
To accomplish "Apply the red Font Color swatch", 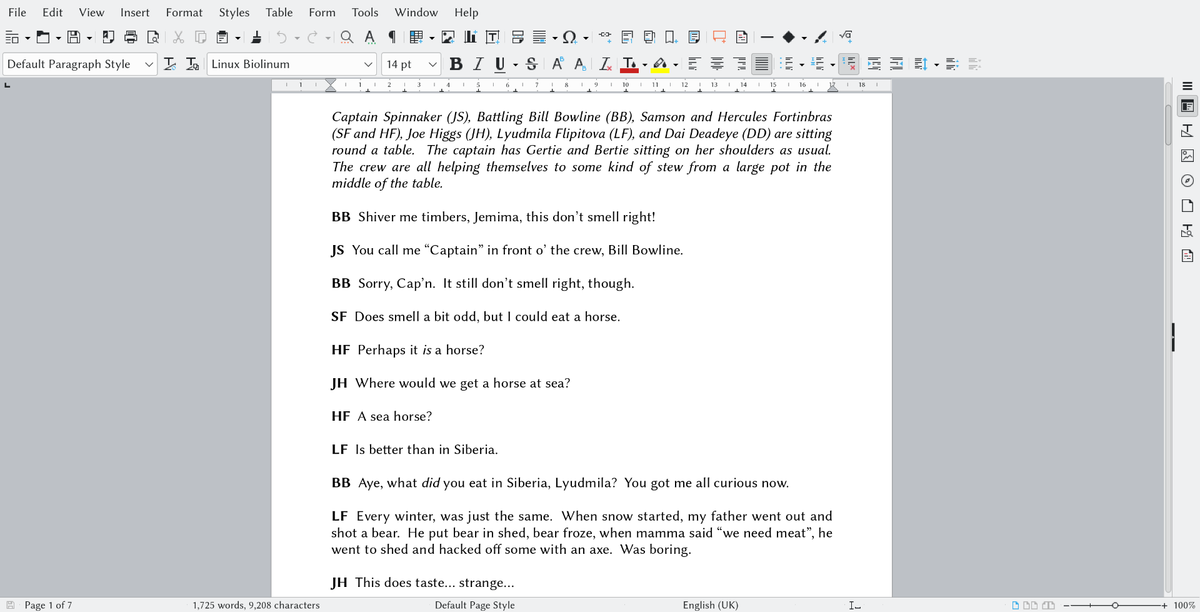I will [629, 64].
